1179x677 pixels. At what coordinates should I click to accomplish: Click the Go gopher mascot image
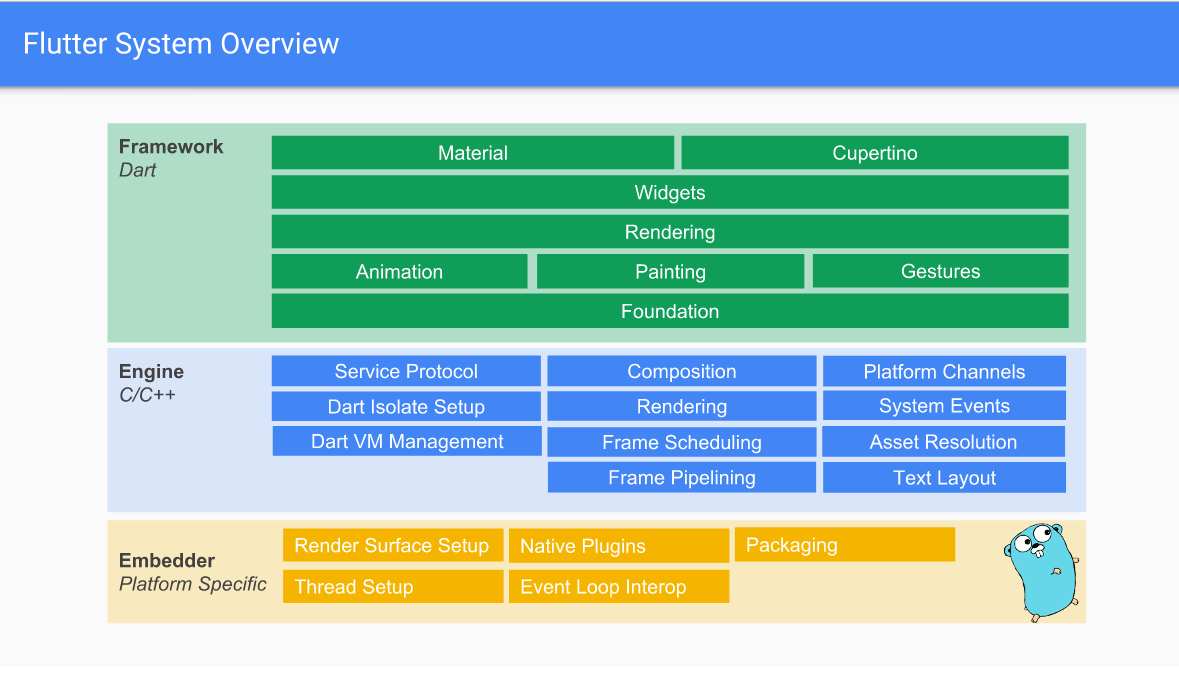[1042, 572]
